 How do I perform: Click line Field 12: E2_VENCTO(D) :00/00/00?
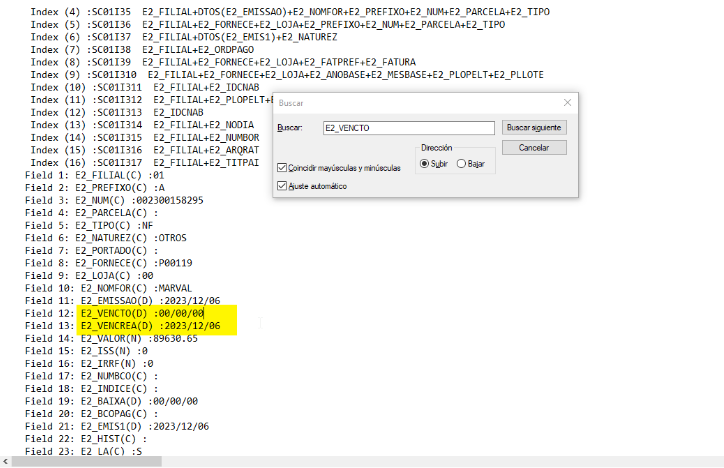coord(115,313)
